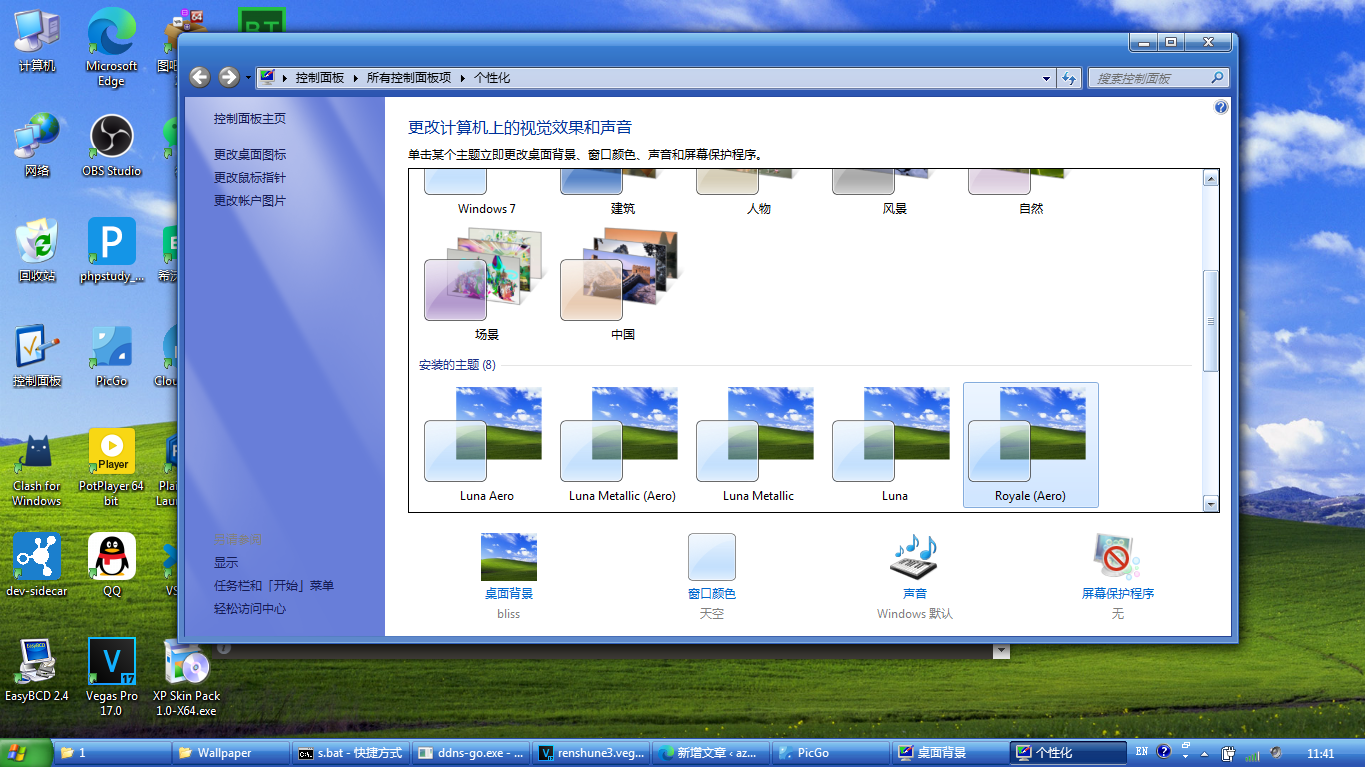
Task: Select the 网络 desktop icon
Action: click(x=37, y=146)
